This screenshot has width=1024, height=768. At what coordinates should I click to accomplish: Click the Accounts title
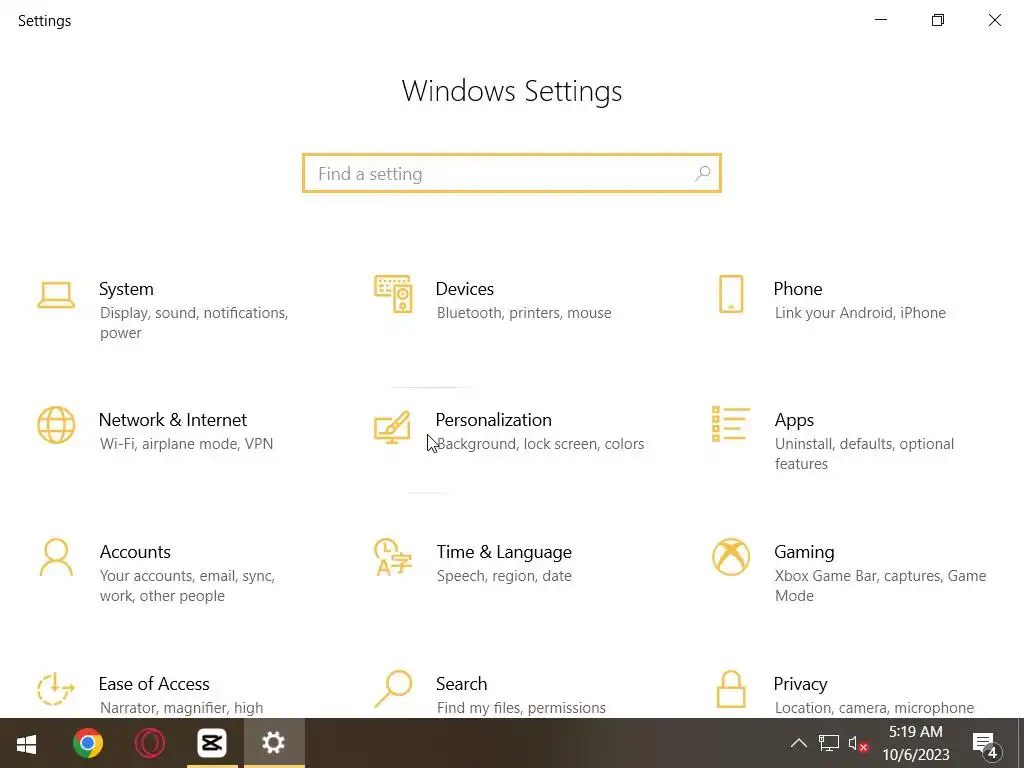pyautogui.click(x=135, y=552)
